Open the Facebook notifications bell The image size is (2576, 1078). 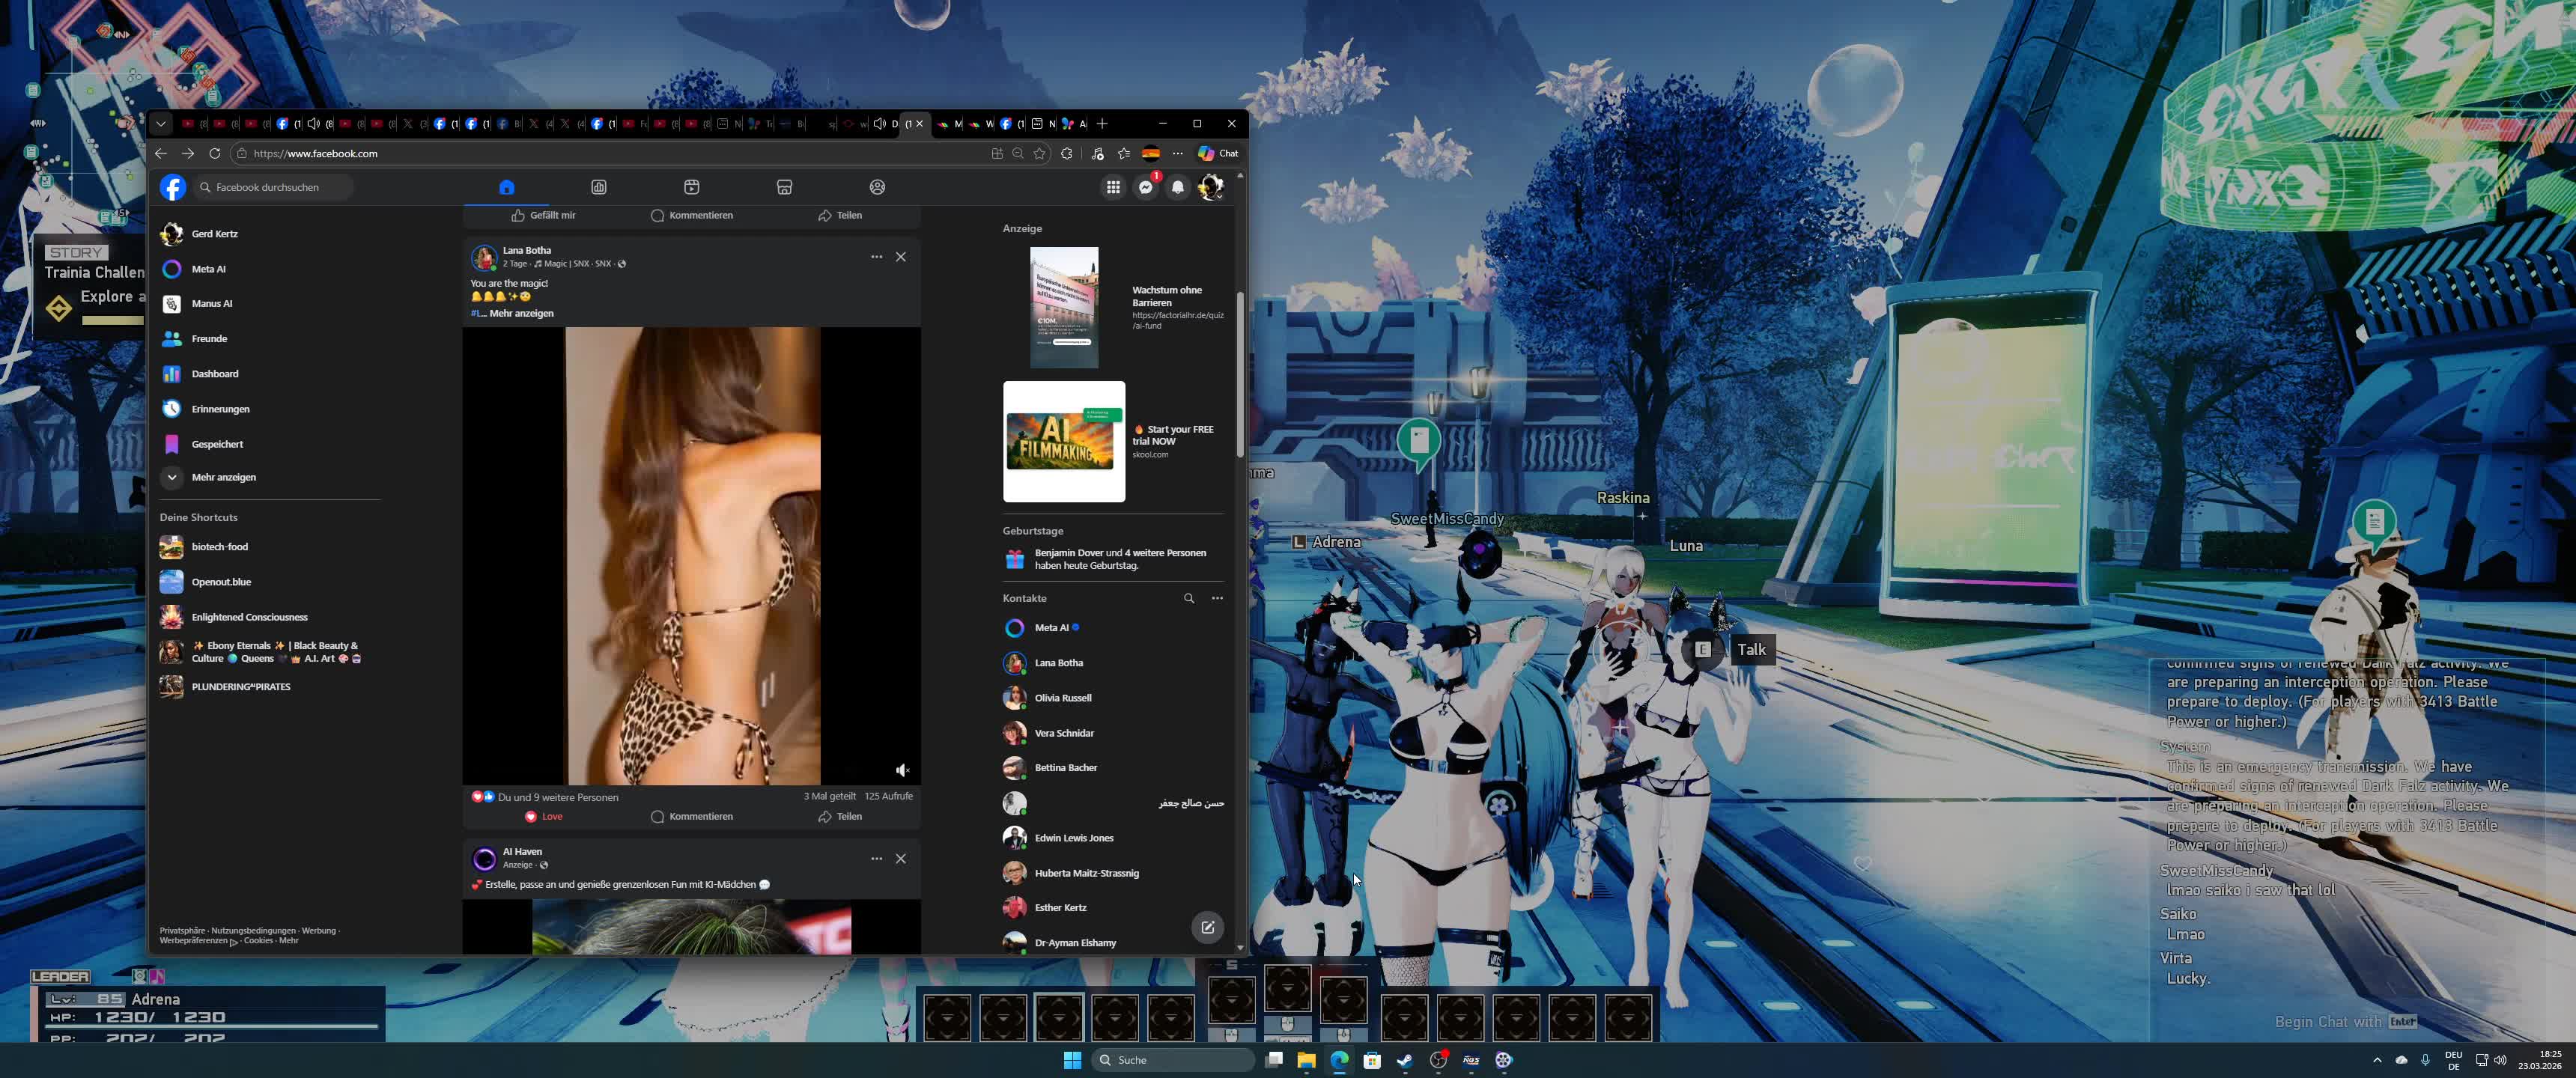1178,187
